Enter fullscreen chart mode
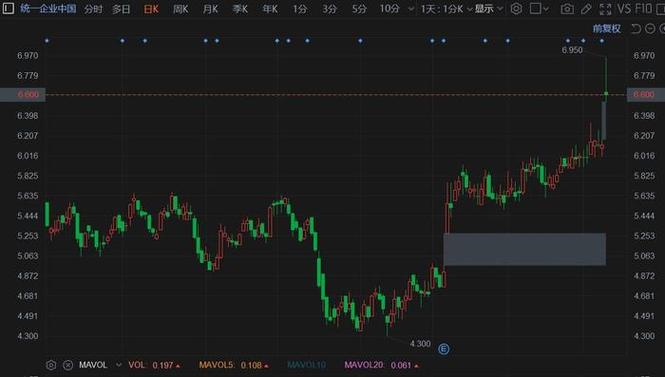Screen dimensions: 665x377 pyautogui.click(x=606, y=8)
